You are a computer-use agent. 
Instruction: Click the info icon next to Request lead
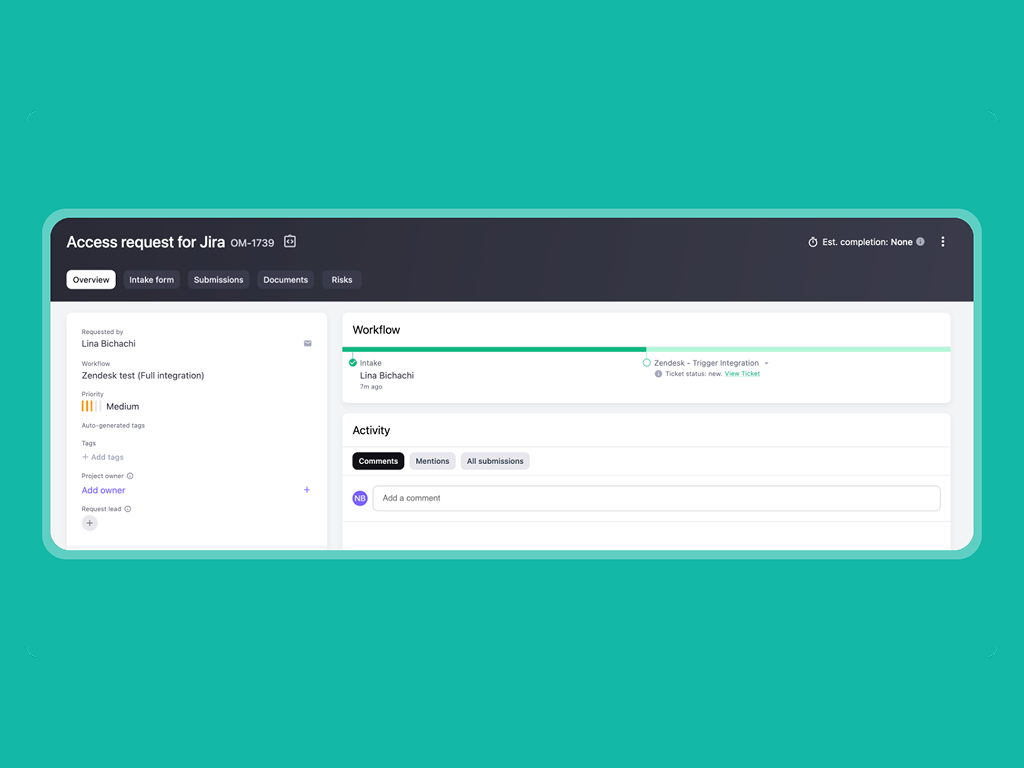coord(128,509)
